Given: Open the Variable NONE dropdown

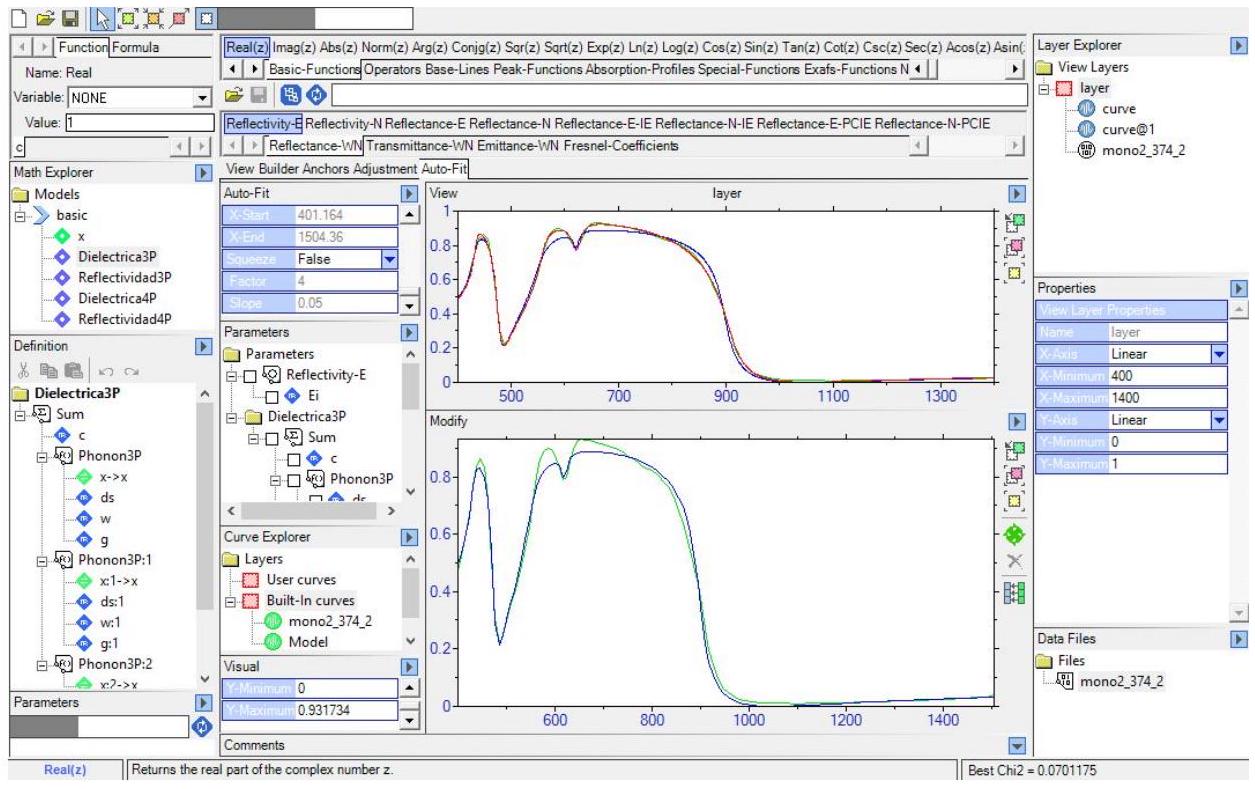Looking at the screenshot, I should pyautogui.click(x=201, y=98).
